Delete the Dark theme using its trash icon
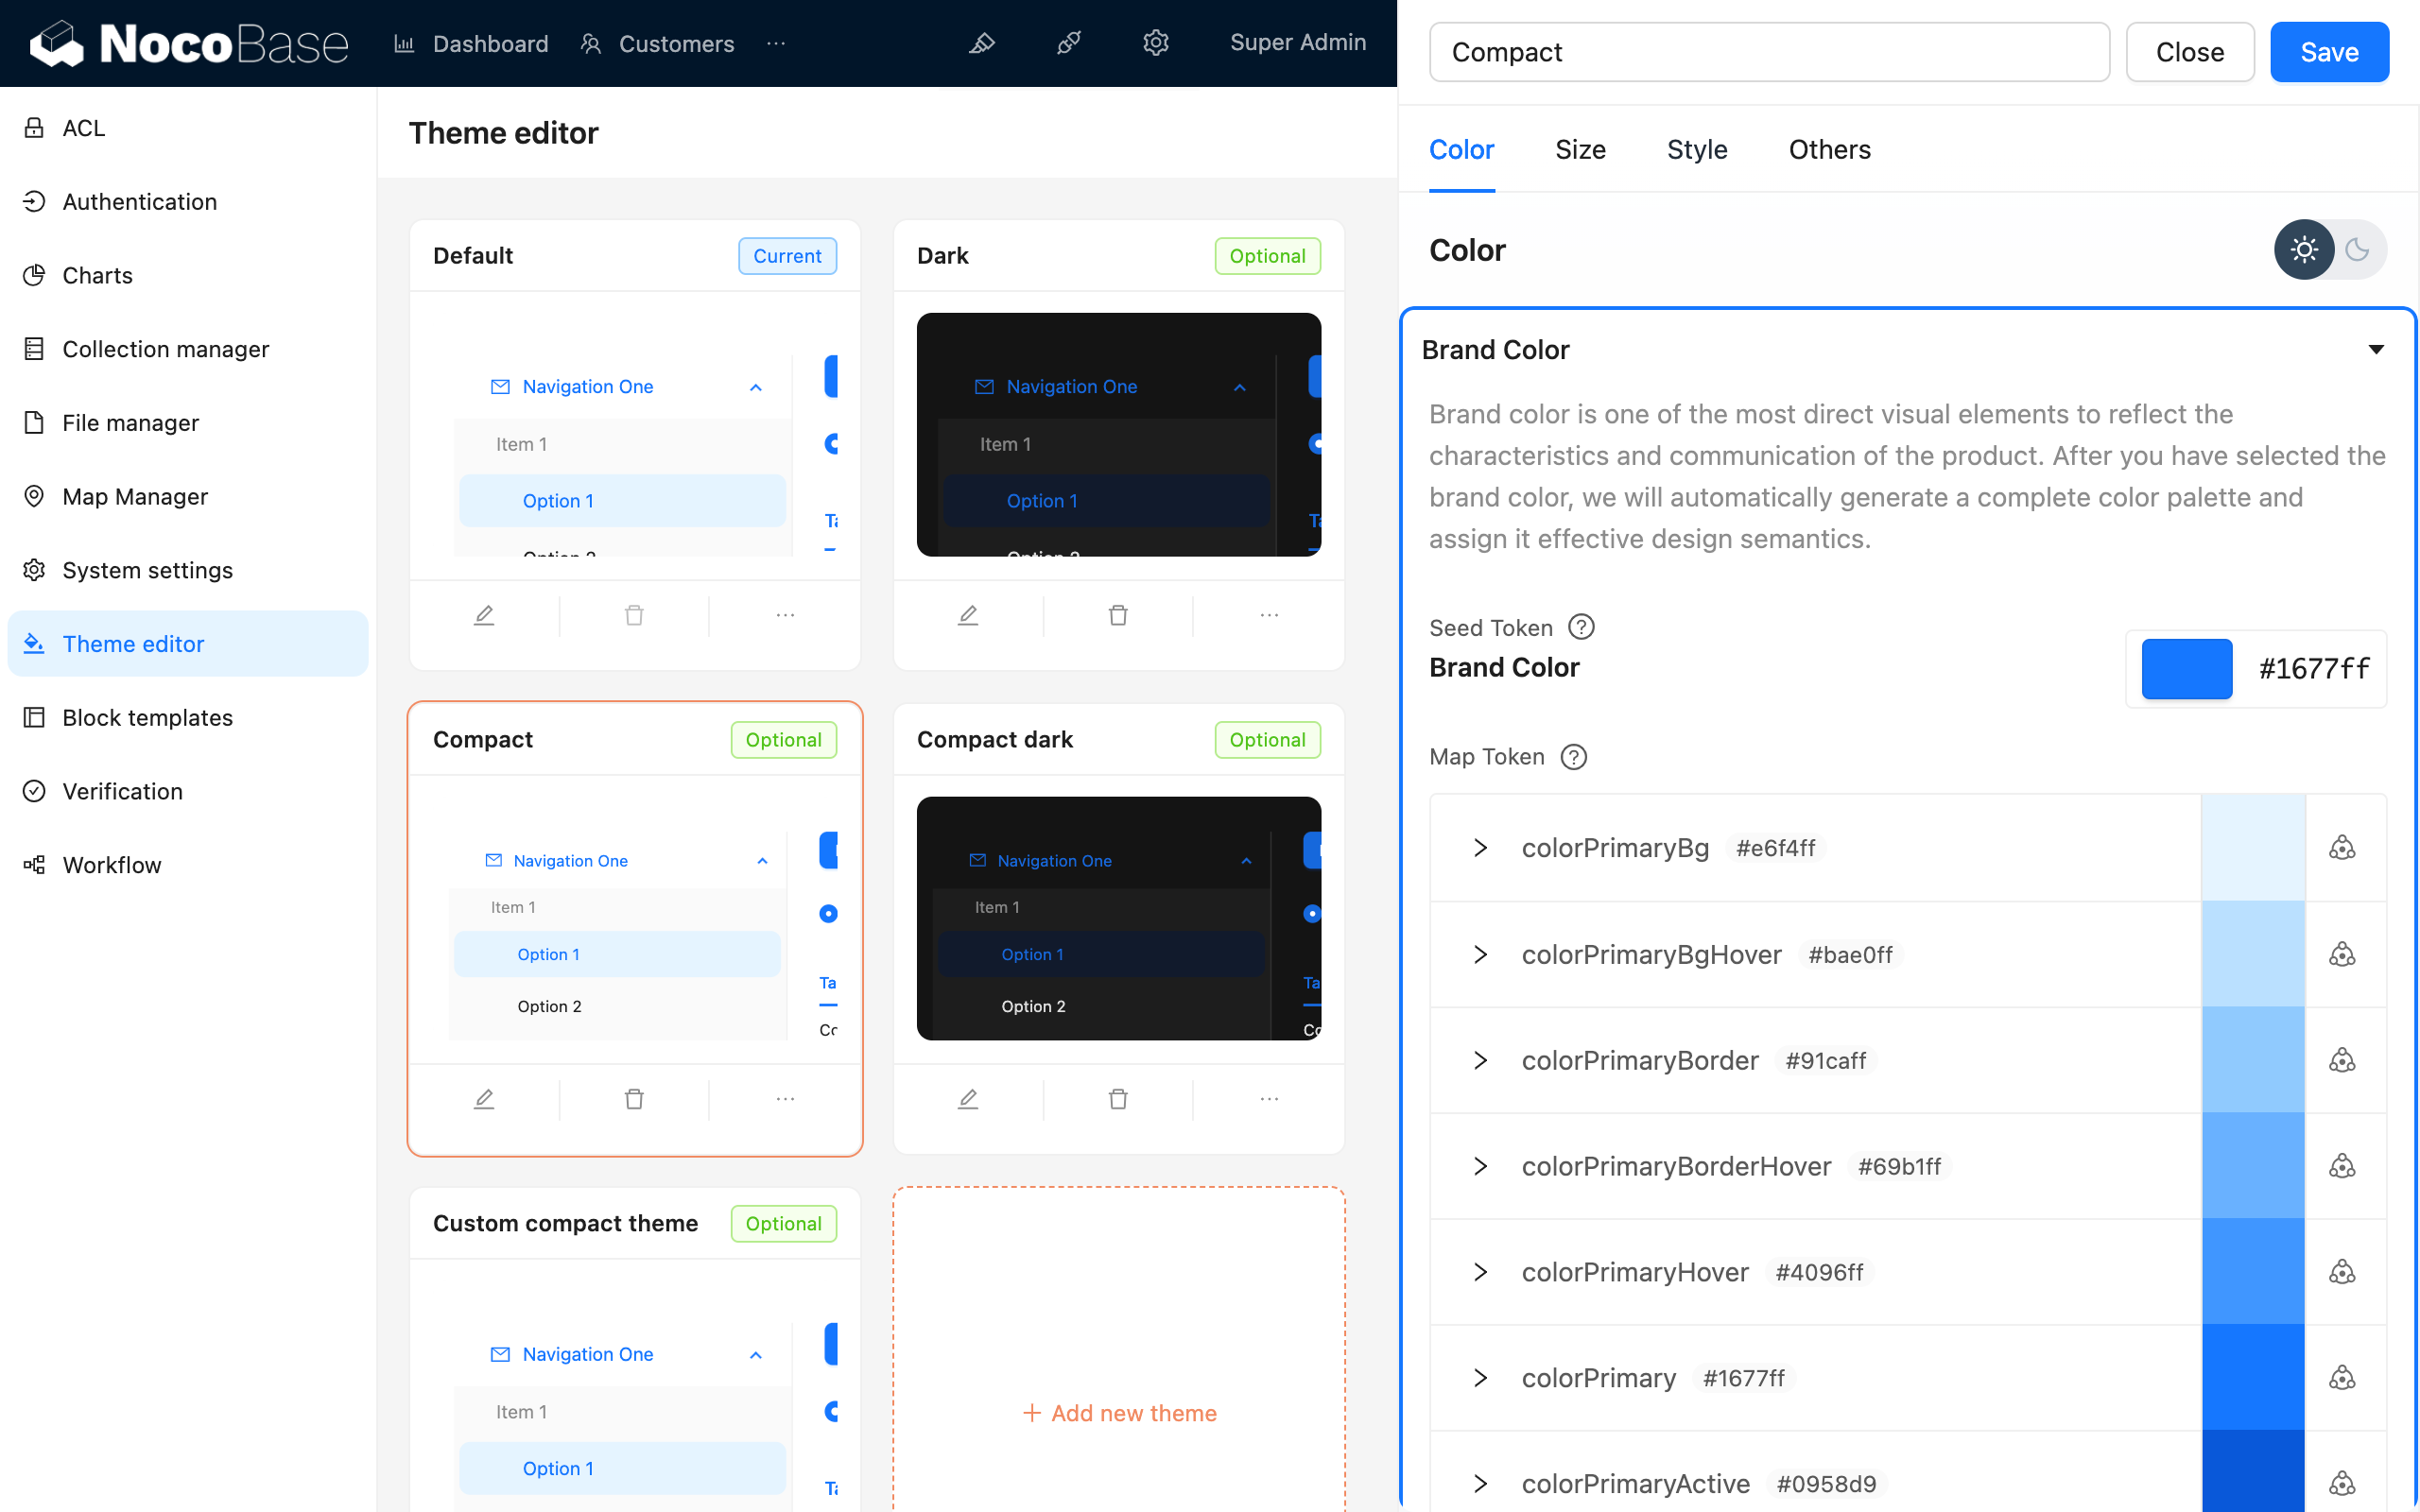Viewport: 2420px width, 1512px height. coord(1117,614)
